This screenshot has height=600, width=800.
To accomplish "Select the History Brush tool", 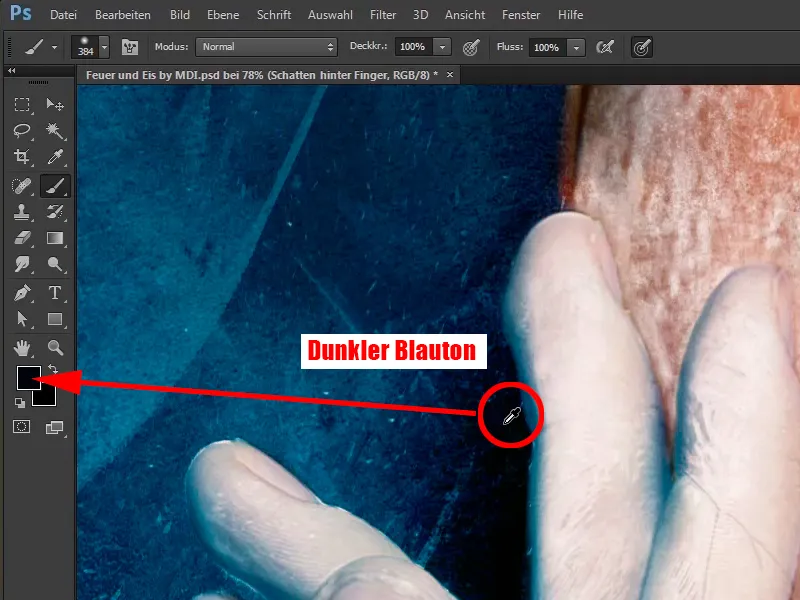I will point(55,212).
